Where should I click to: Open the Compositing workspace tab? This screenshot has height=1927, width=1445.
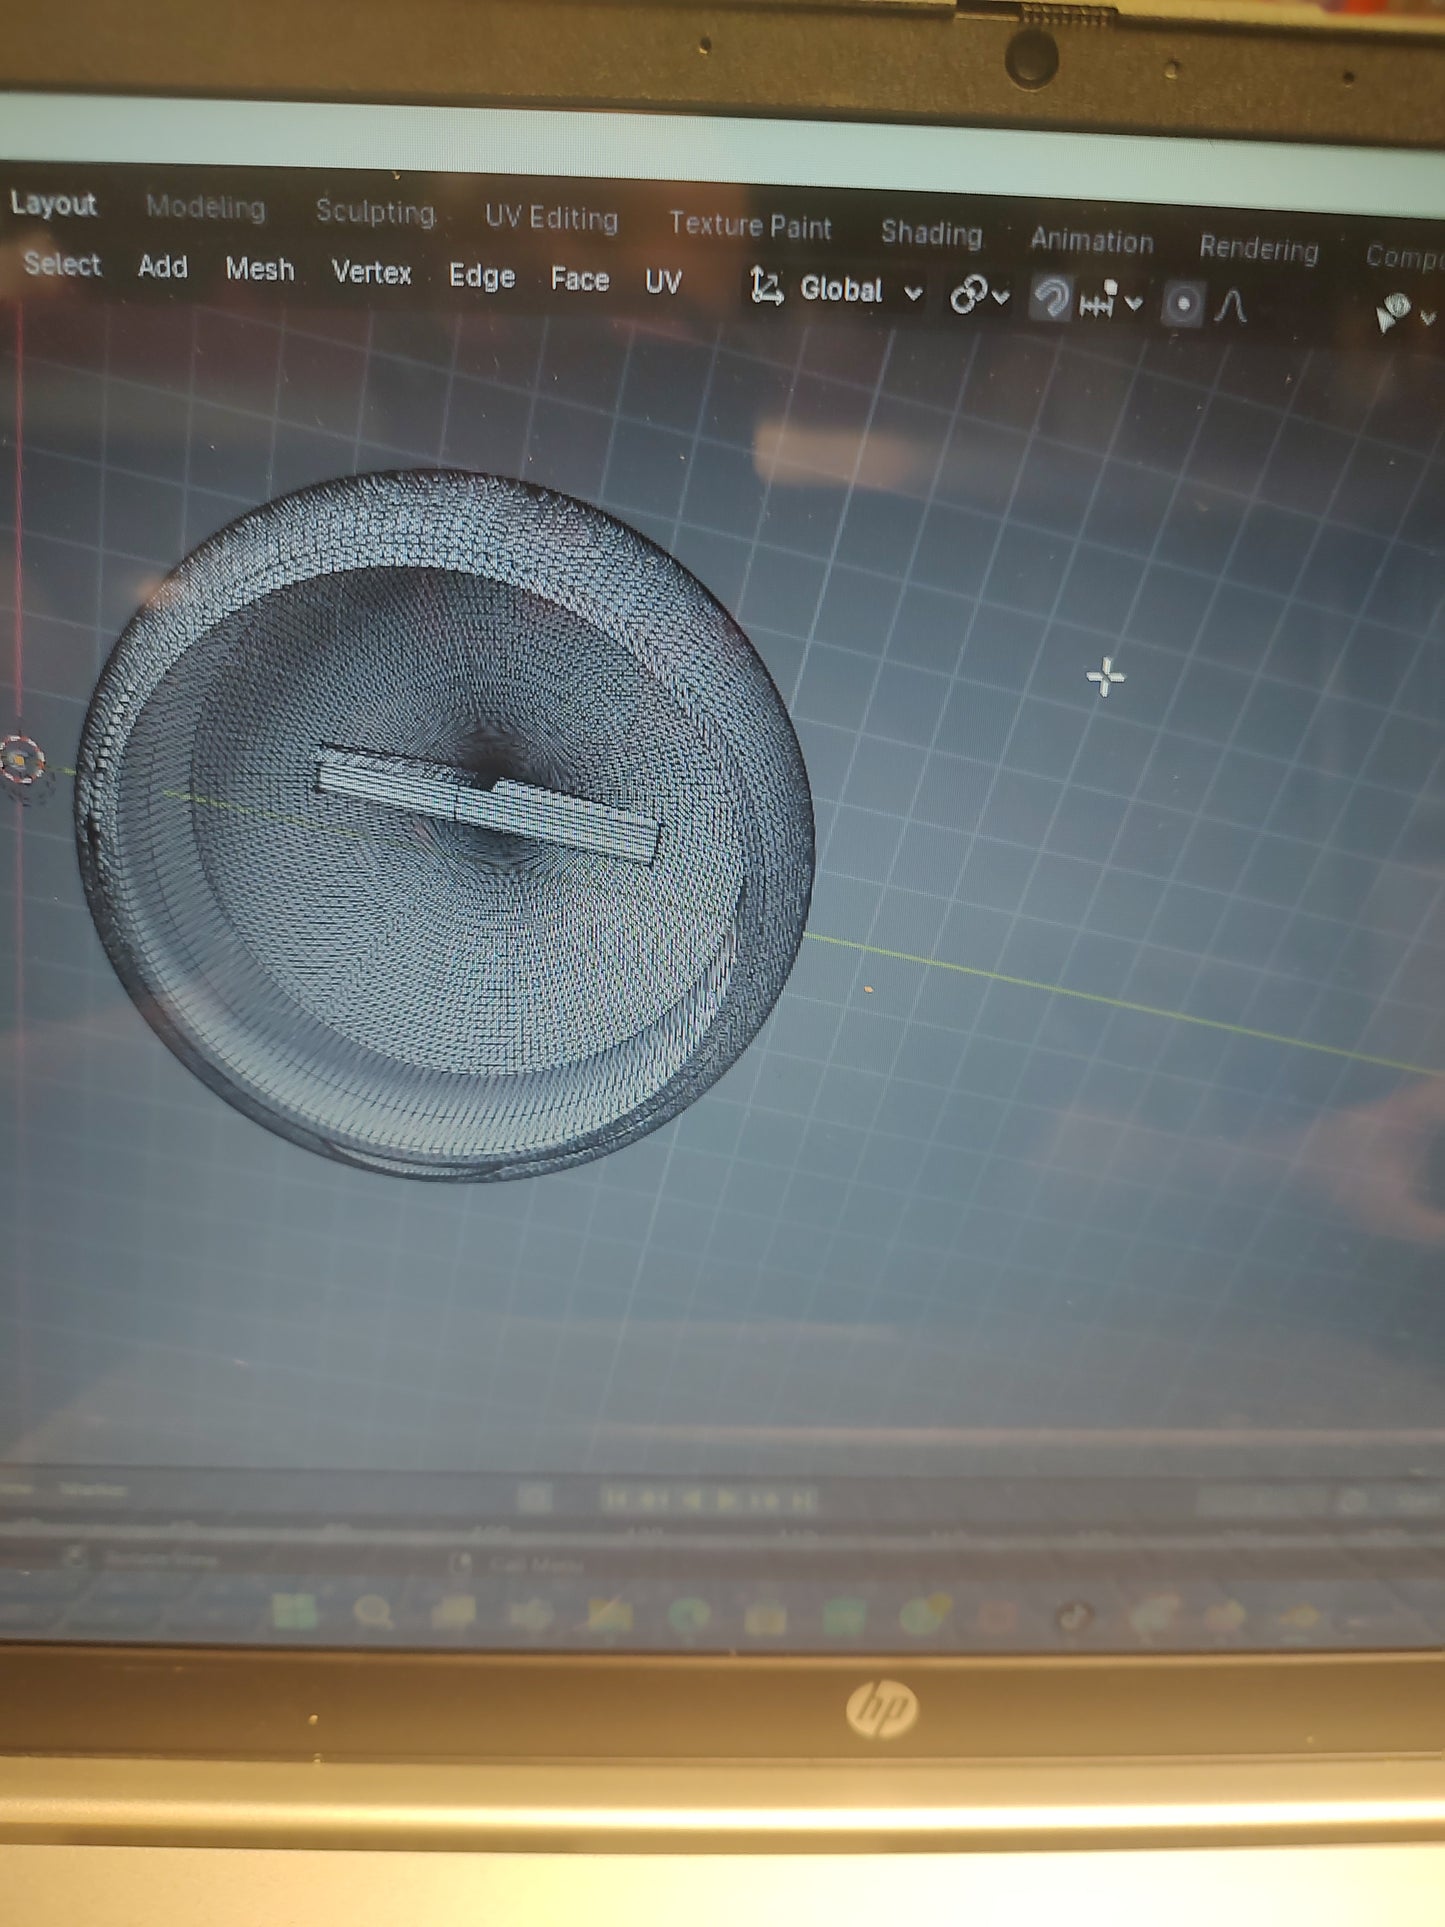[x=1404, y=256]
